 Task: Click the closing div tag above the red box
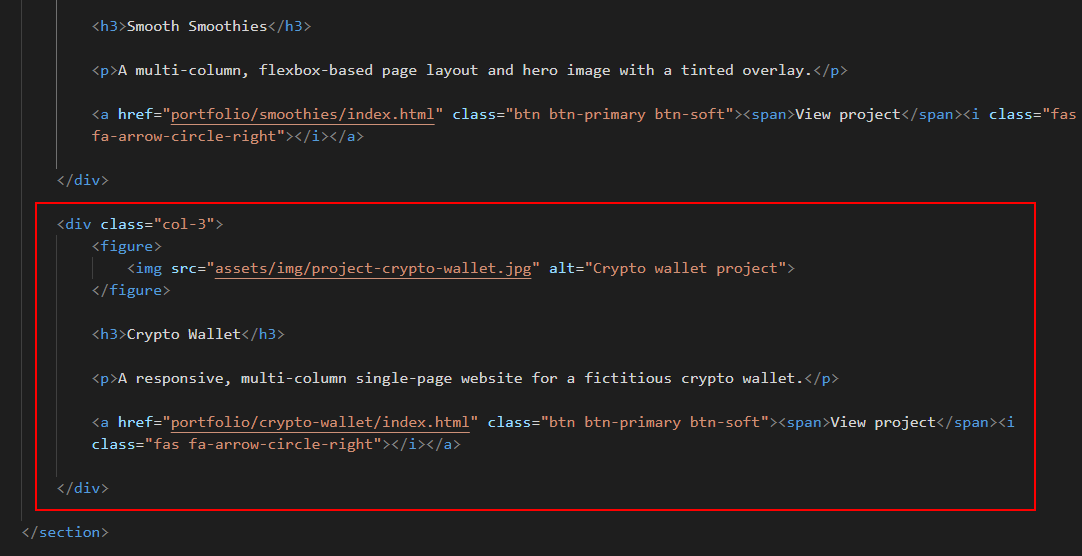tap(83, 181)
